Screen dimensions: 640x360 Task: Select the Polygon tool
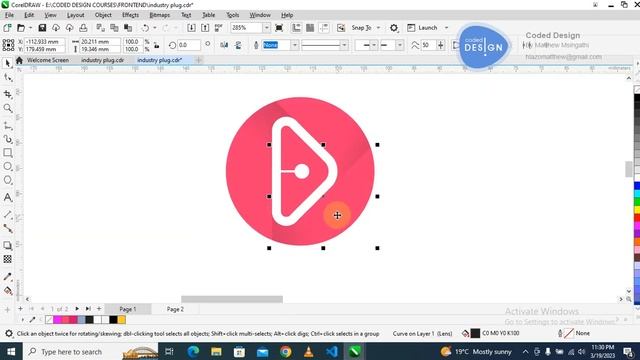(x=8, y=180)
